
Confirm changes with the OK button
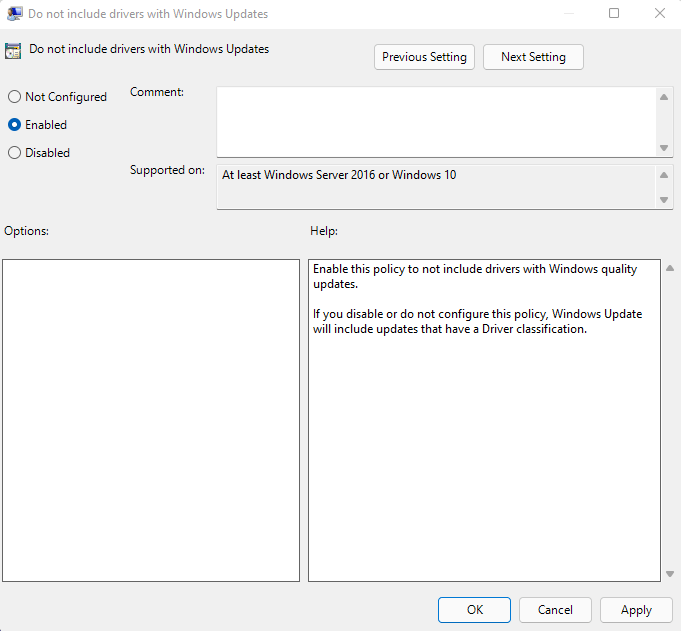click(x=474, y=610)
